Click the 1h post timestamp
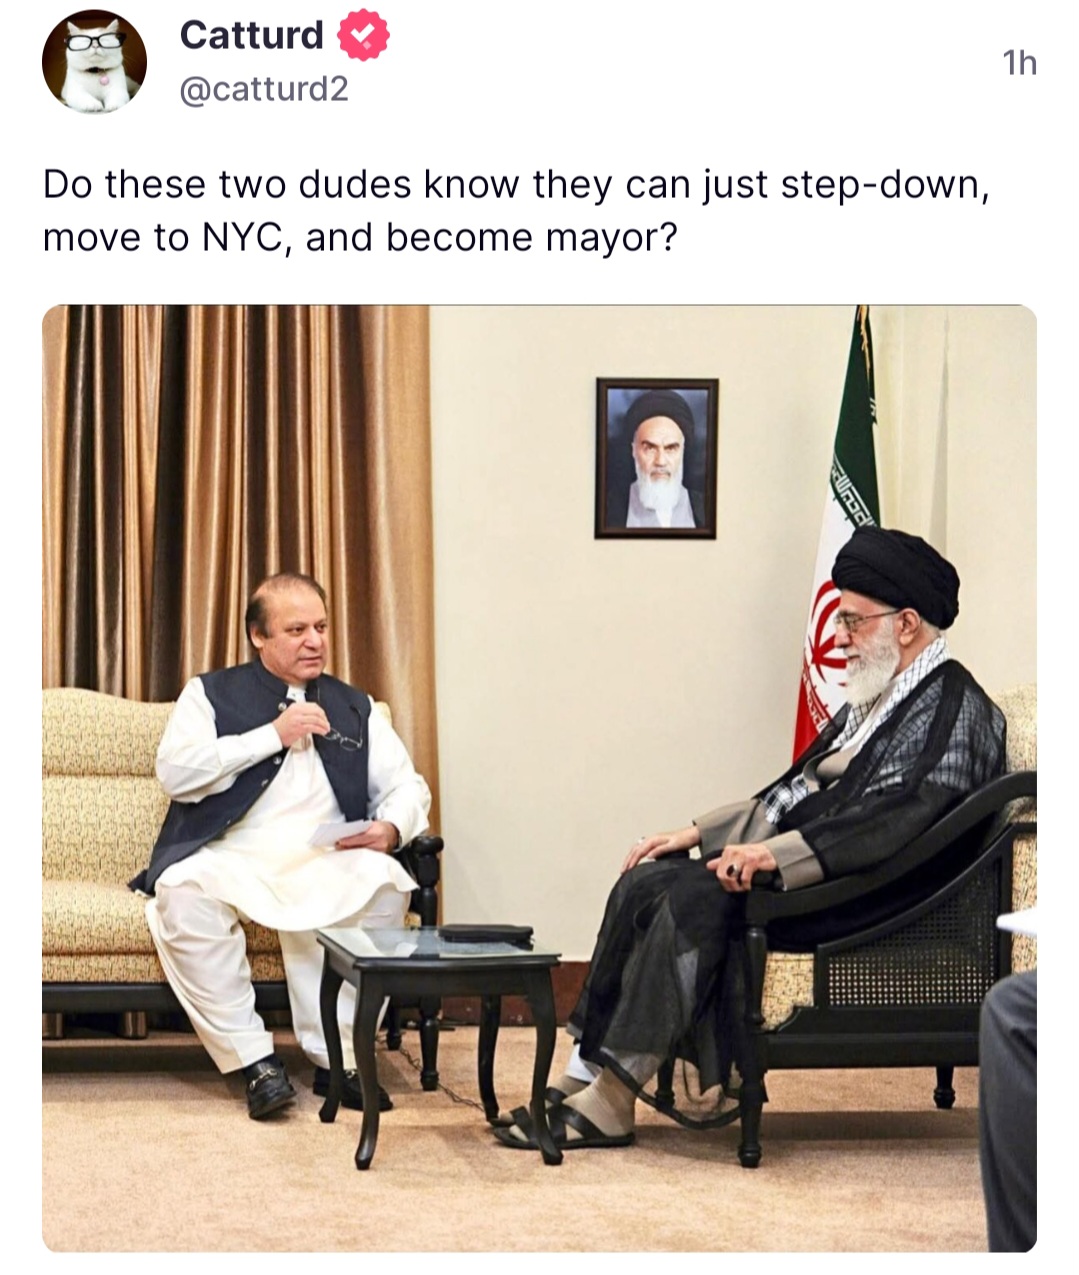 pyautogui.click(x=1020, y=64)
